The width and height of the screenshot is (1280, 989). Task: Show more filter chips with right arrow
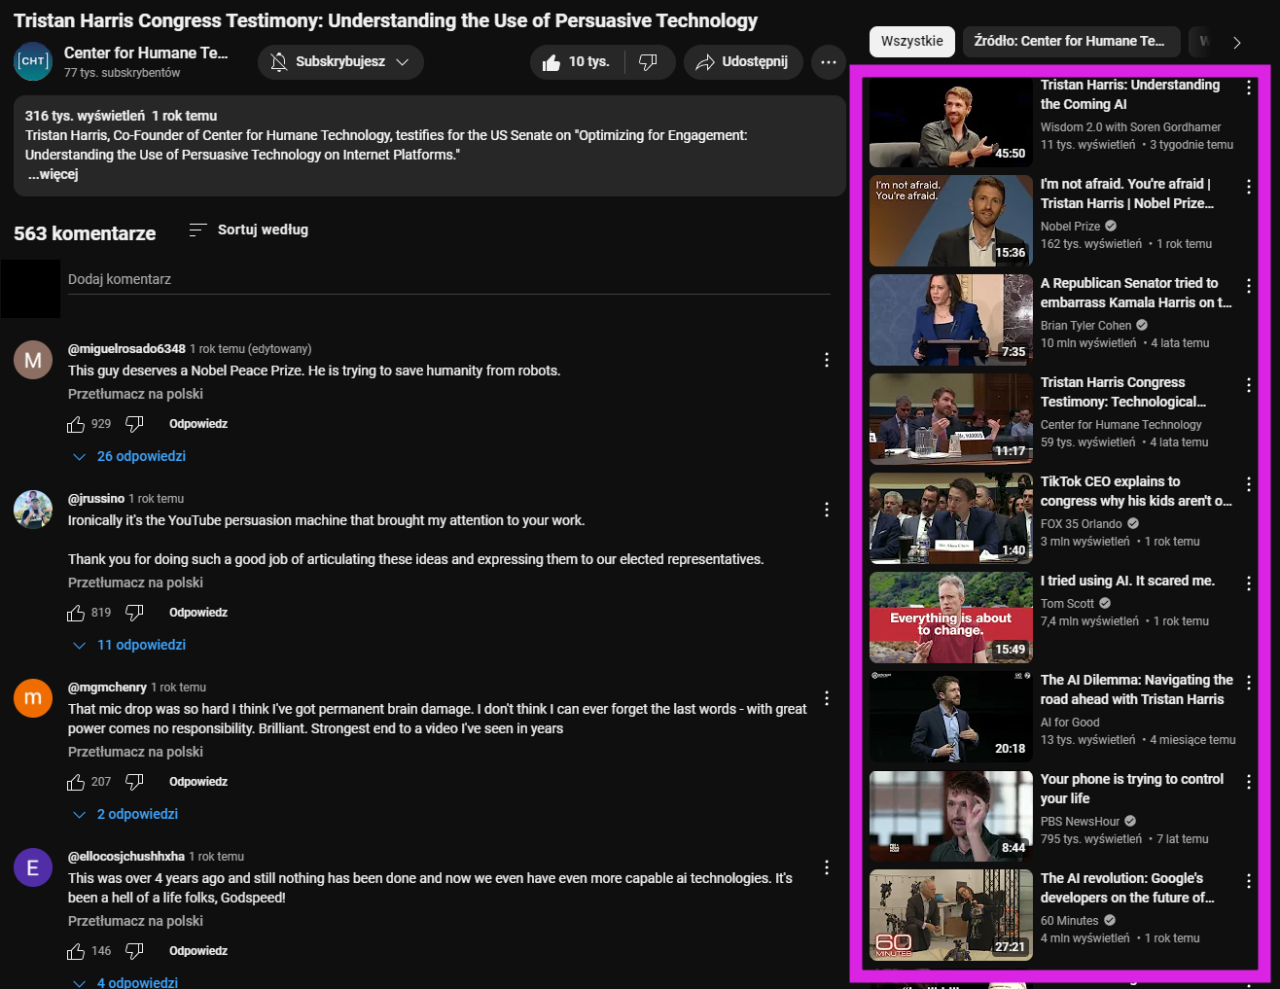tap(1237, 42)
